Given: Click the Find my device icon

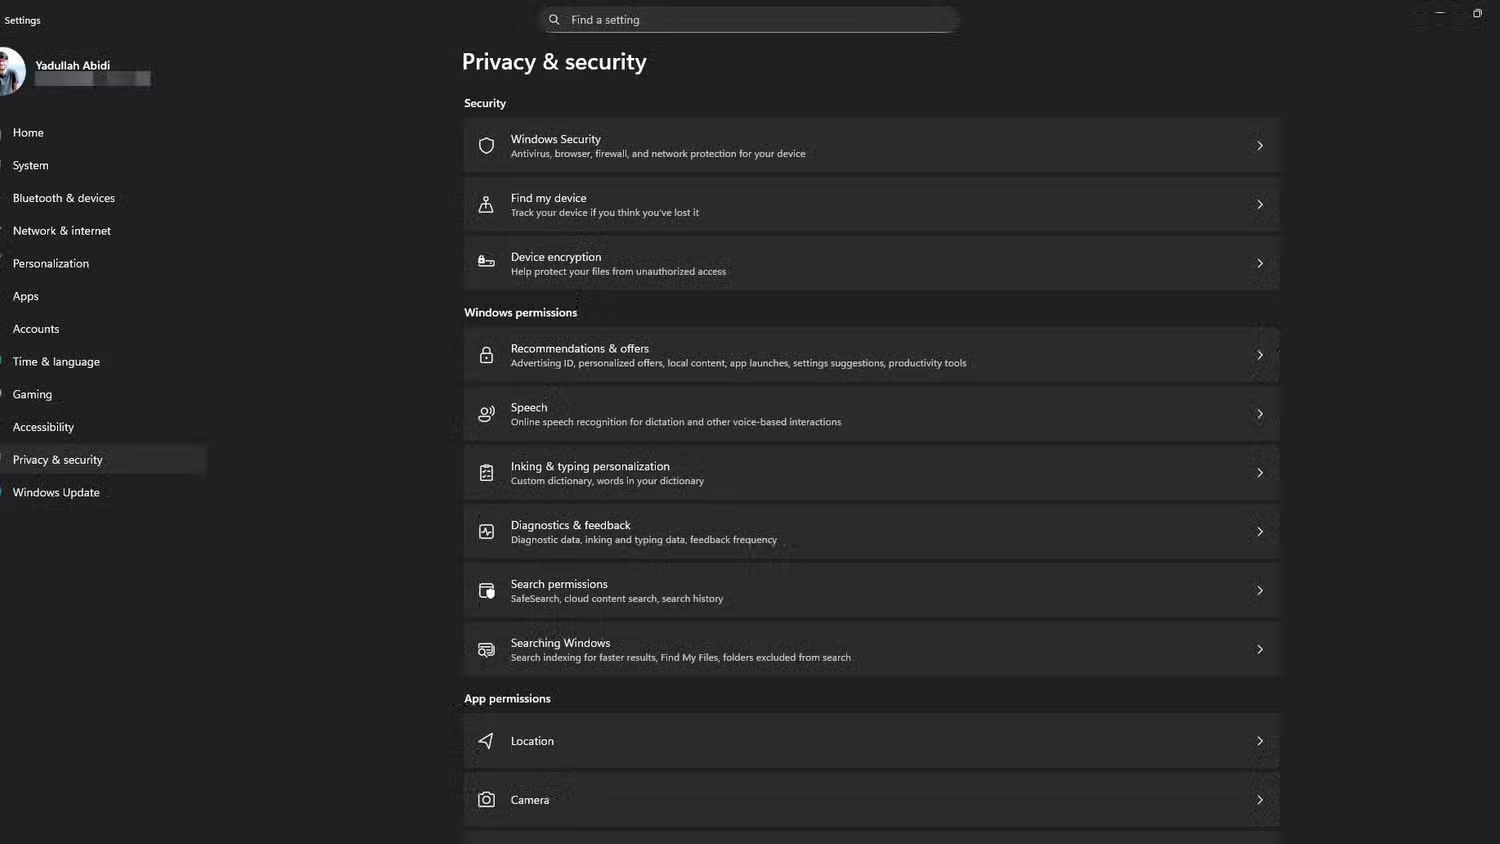Looking at the screenshot, I should (486, 204).
